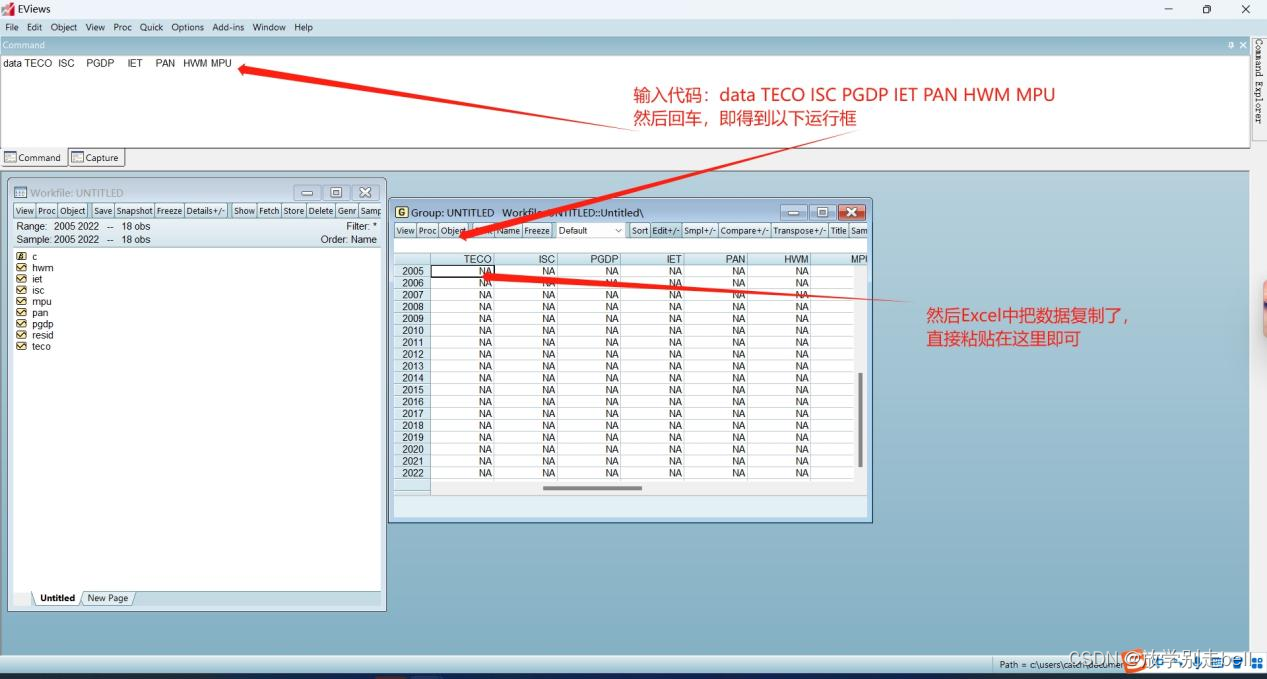
Task: Select the isc series icon
Action: click(21, 290)
